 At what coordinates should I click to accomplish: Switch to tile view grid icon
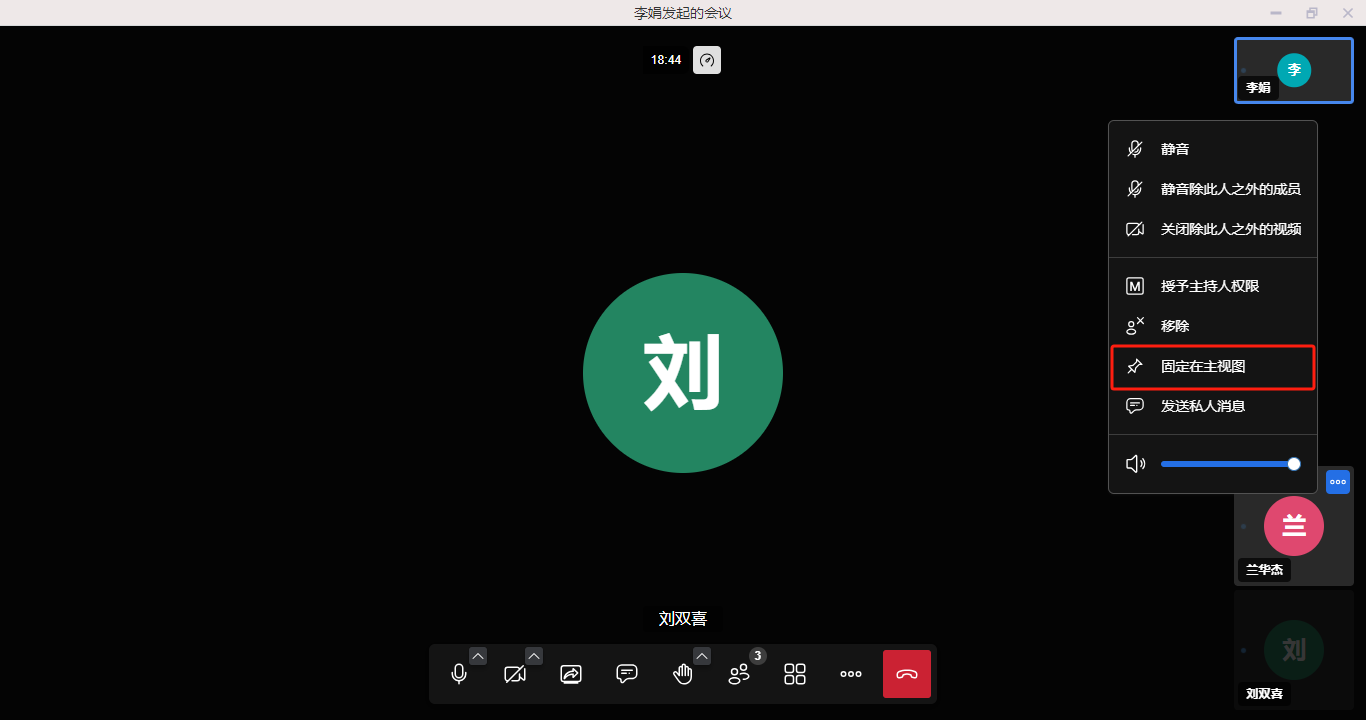pos(795,674)
